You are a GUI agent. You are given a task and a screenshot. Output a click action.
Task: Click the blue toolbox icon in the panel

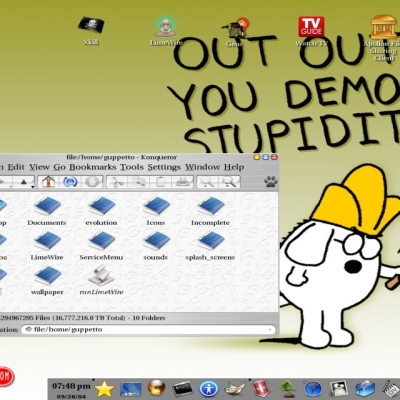pyautogui.click(x=365, y=389)
